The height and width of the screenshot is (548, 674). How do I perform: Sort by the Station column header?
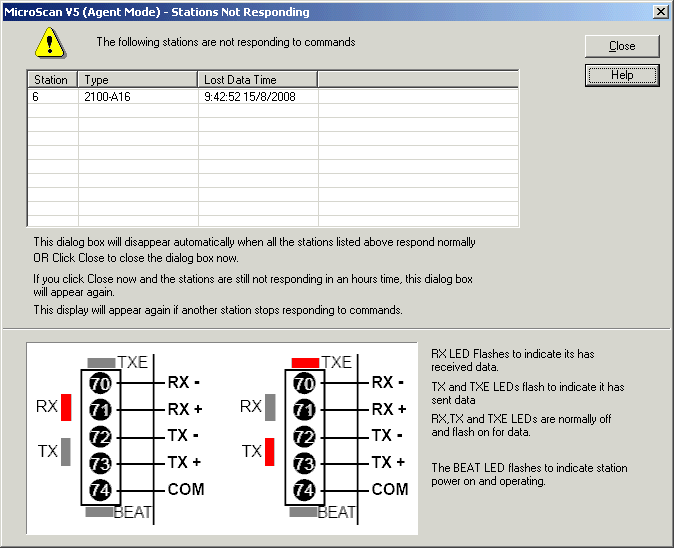pos(52,80)
